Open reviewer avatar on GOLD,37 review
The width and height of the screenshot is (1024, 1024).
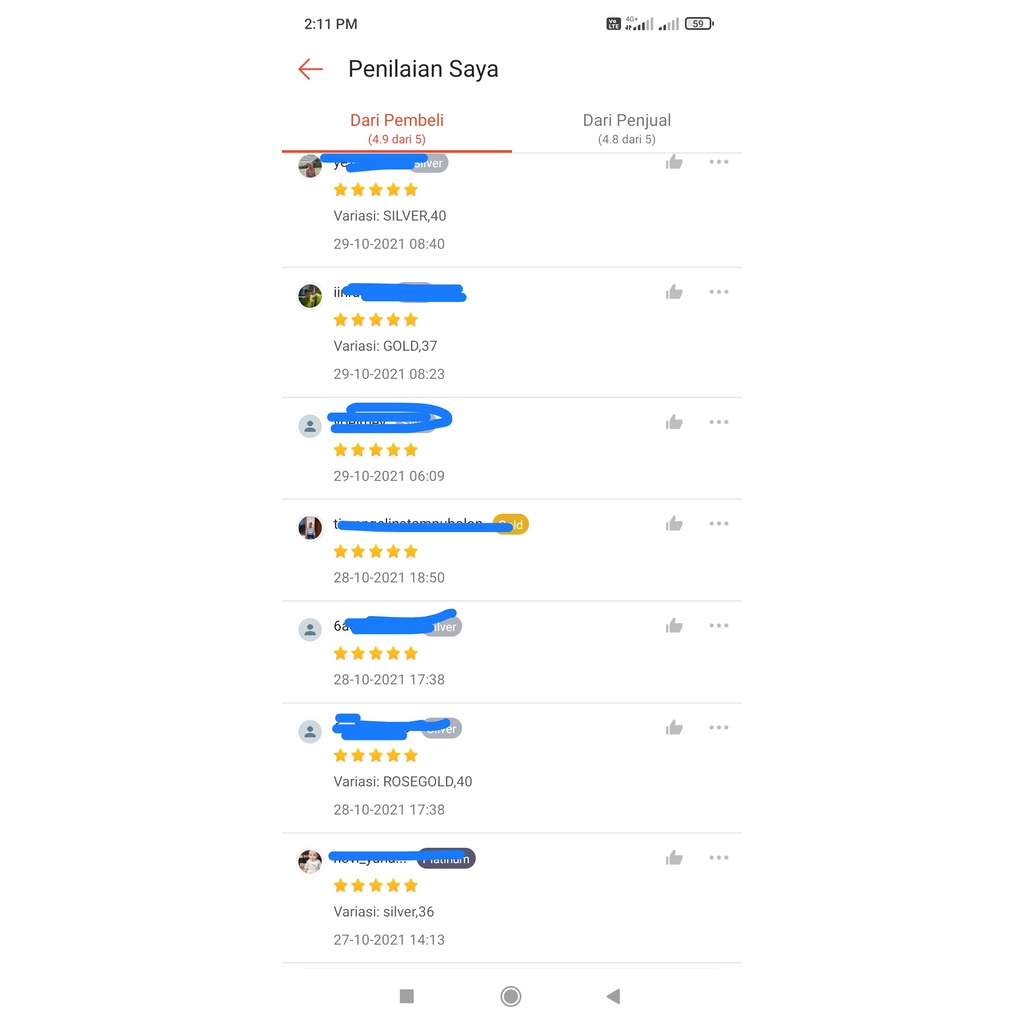pyautogui.click(x=310, y=296)
